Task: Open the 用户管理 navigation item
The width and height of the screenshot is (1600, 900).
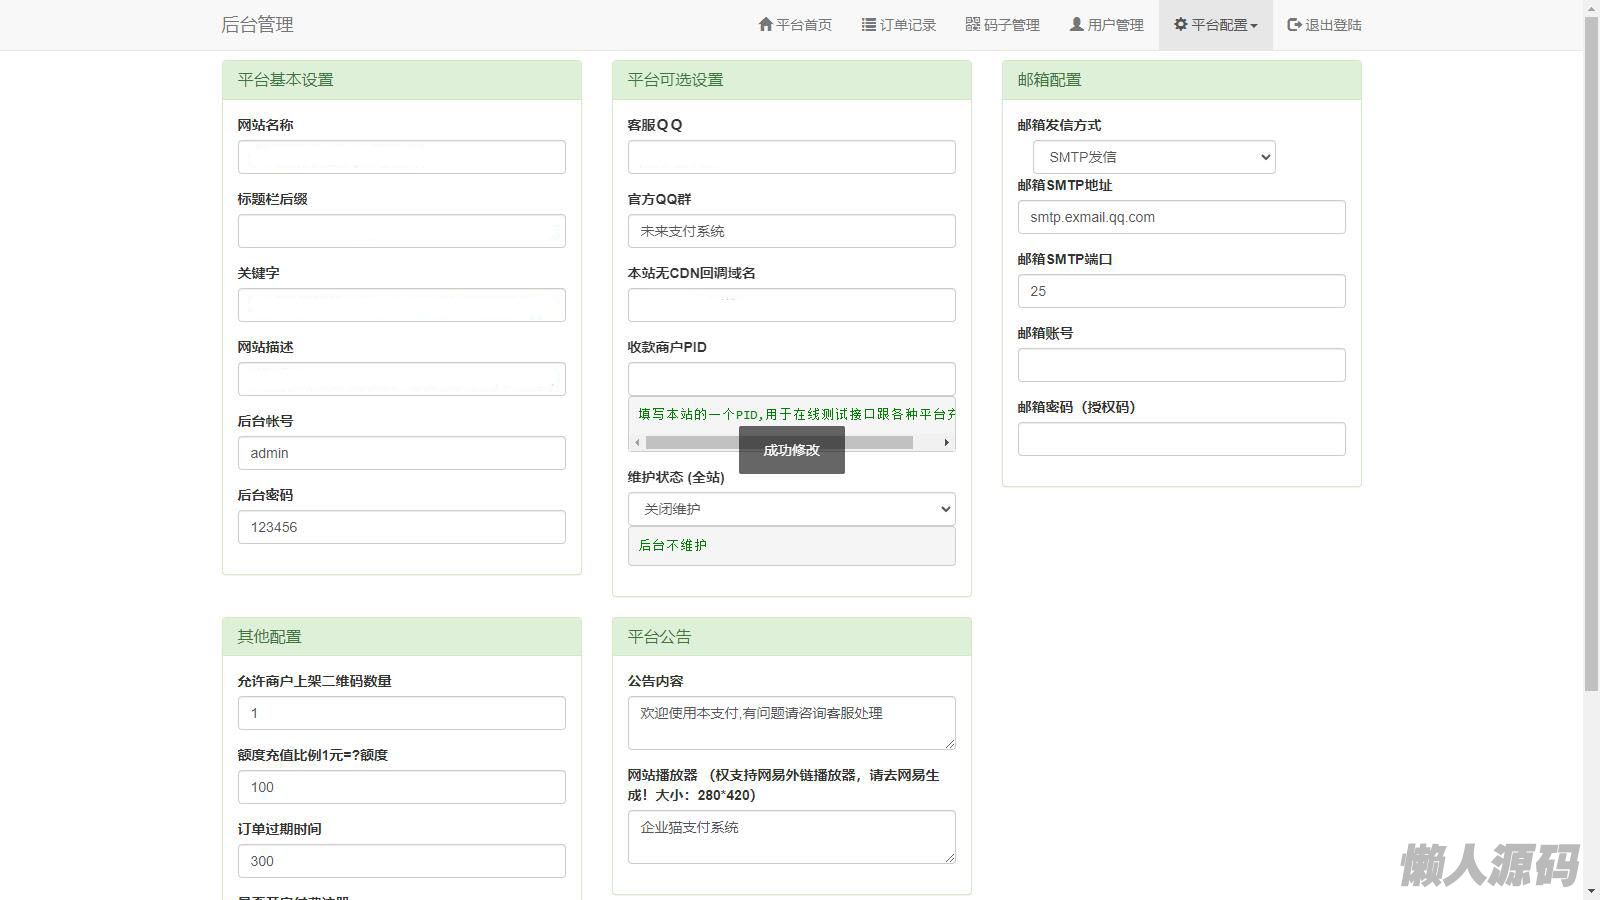Action: [1115, 25]
